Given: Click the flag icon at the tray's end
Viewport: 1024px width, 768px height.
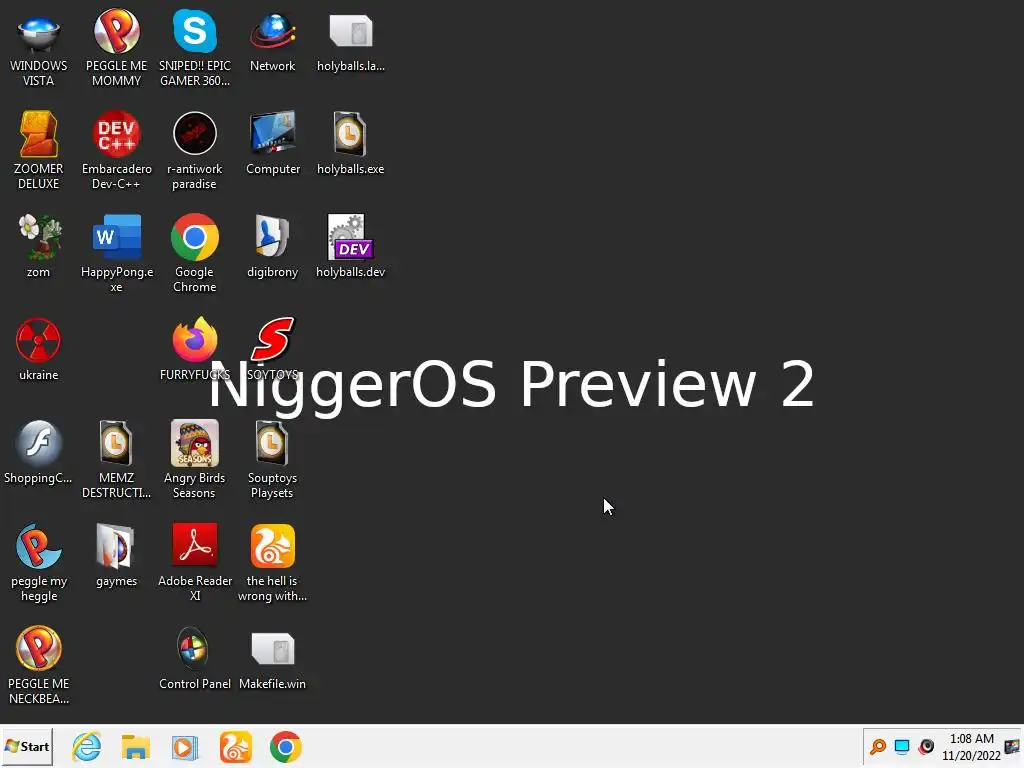Looking at the screenshot, I should pyautogui.click(x=1012, y=746).
